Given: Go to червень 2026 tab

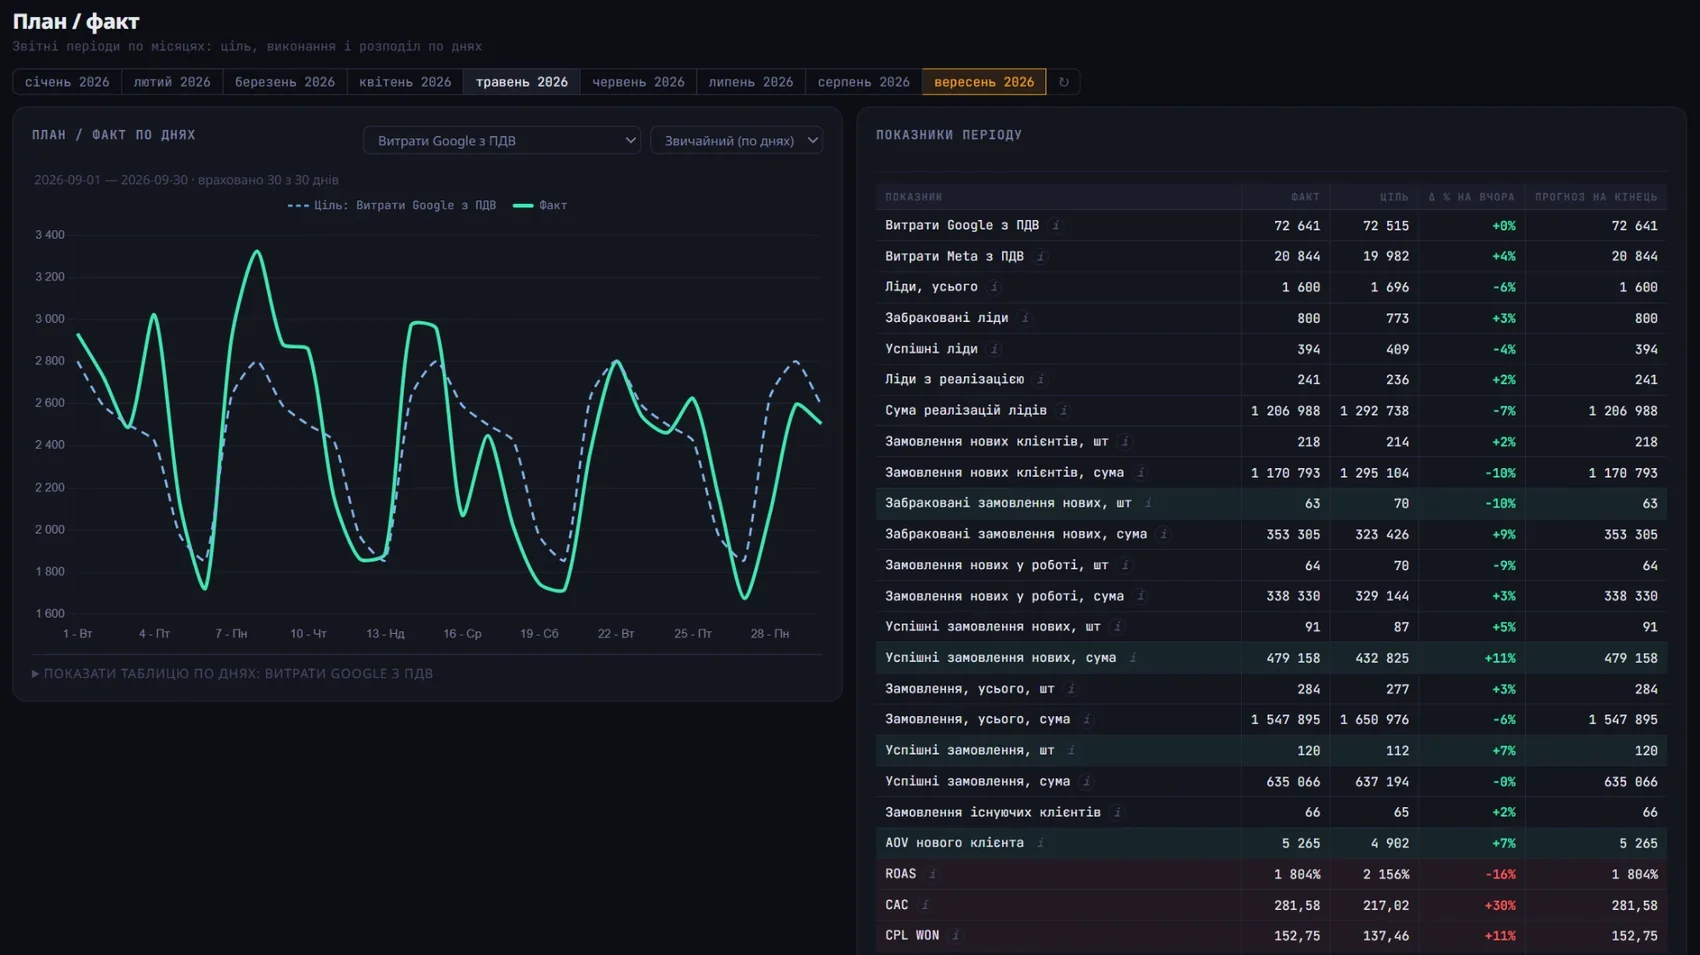Looking at the screenshot, I should tap(638, 82).
